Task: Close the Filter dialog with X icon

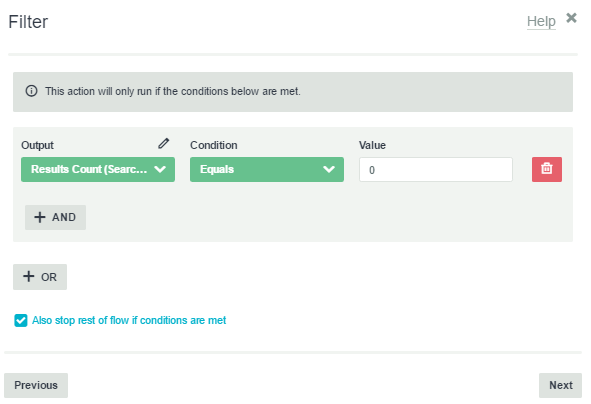Action: 571,18
